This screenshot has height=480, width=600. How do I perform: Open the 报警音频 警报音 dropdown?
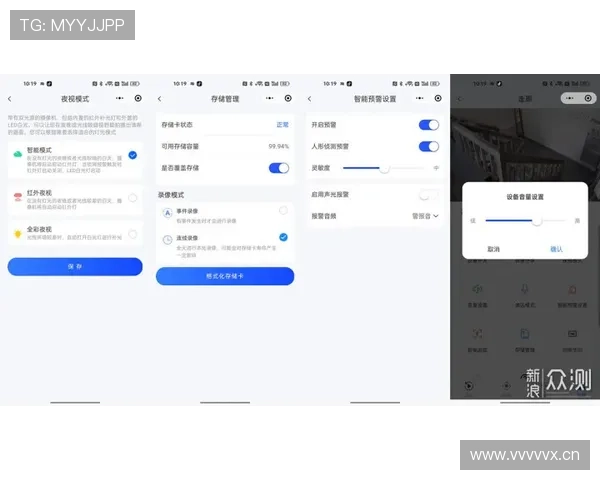(x=425, y=216)
